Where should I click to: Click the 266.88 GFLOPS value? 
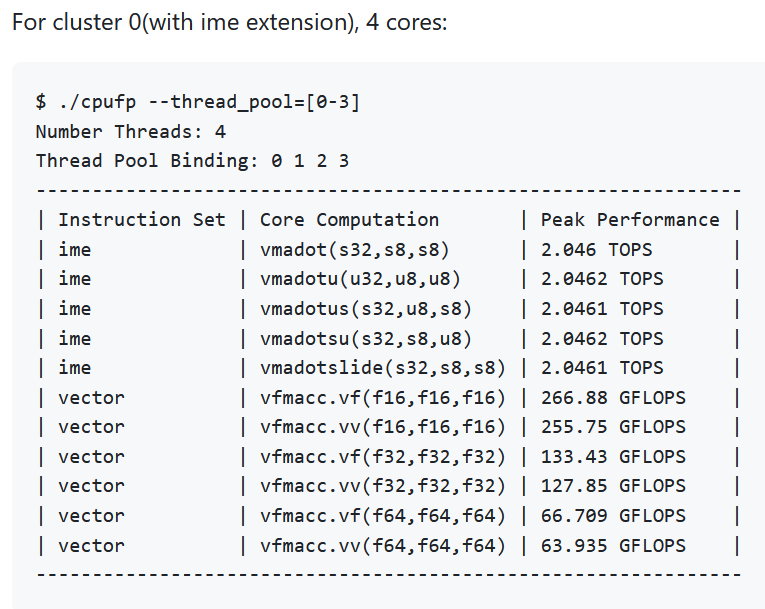click(613, 397)
